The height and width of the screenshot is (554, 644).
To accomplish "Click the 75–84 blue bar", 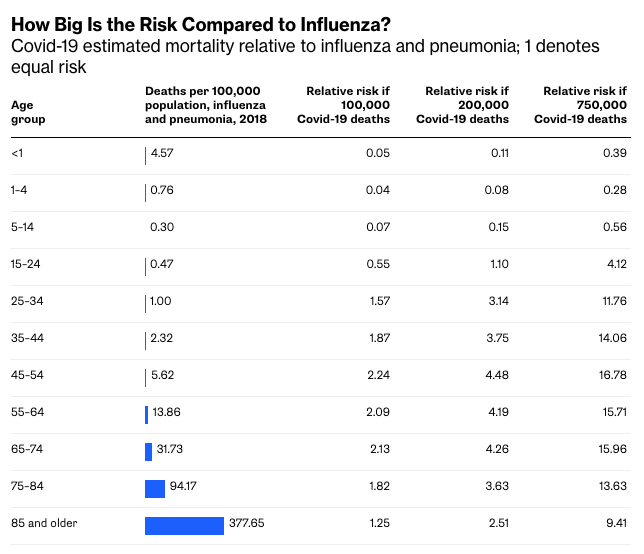I will tap(155, 488).
